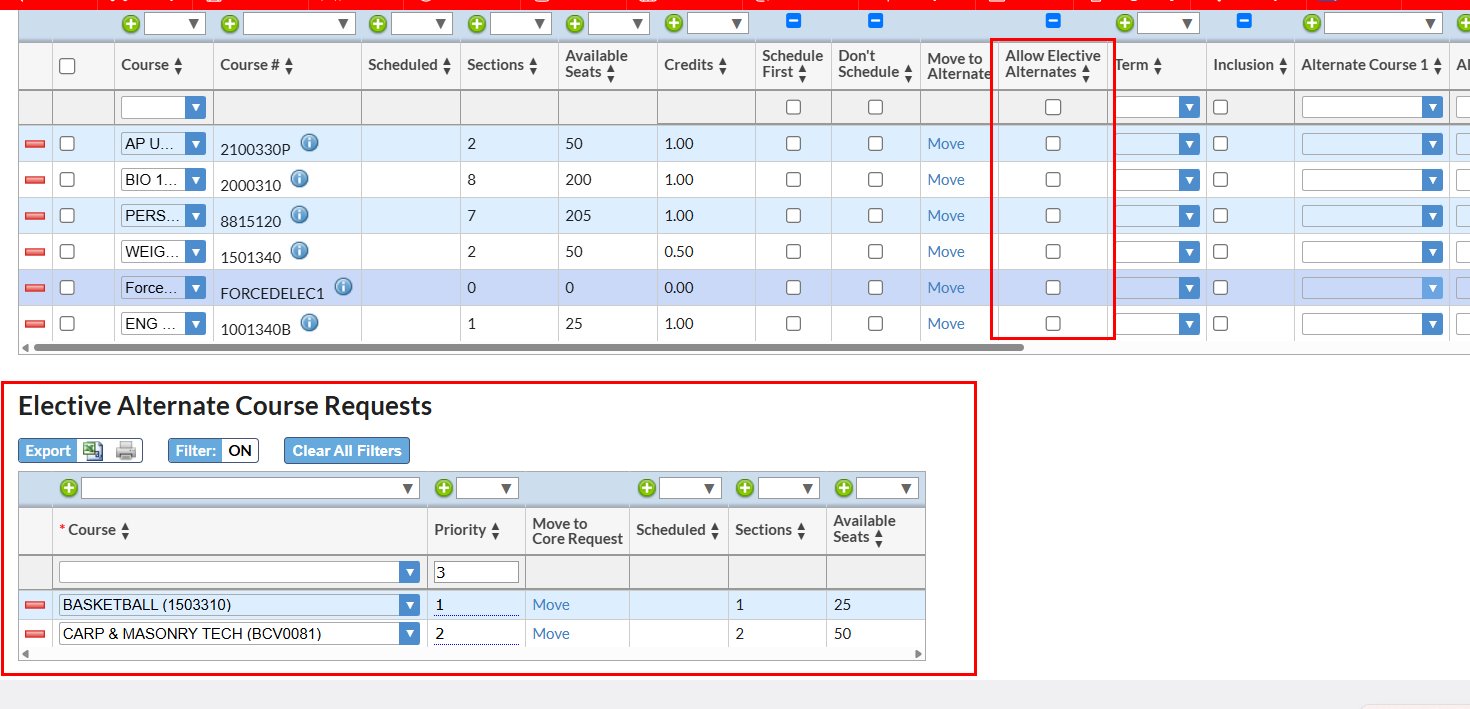
Task: Remove the WEIG... course request row
Action: coord(35,252)
